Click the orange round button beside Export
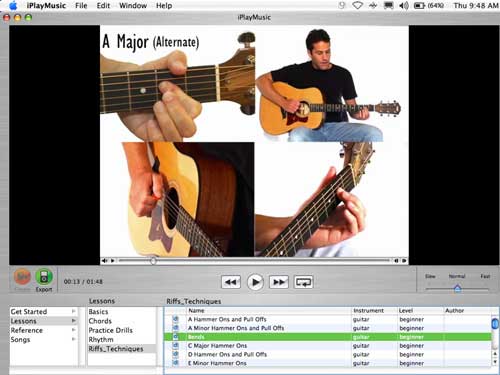Image resolution: width=500 pixels, height=375 pixels. click(22, 277)
